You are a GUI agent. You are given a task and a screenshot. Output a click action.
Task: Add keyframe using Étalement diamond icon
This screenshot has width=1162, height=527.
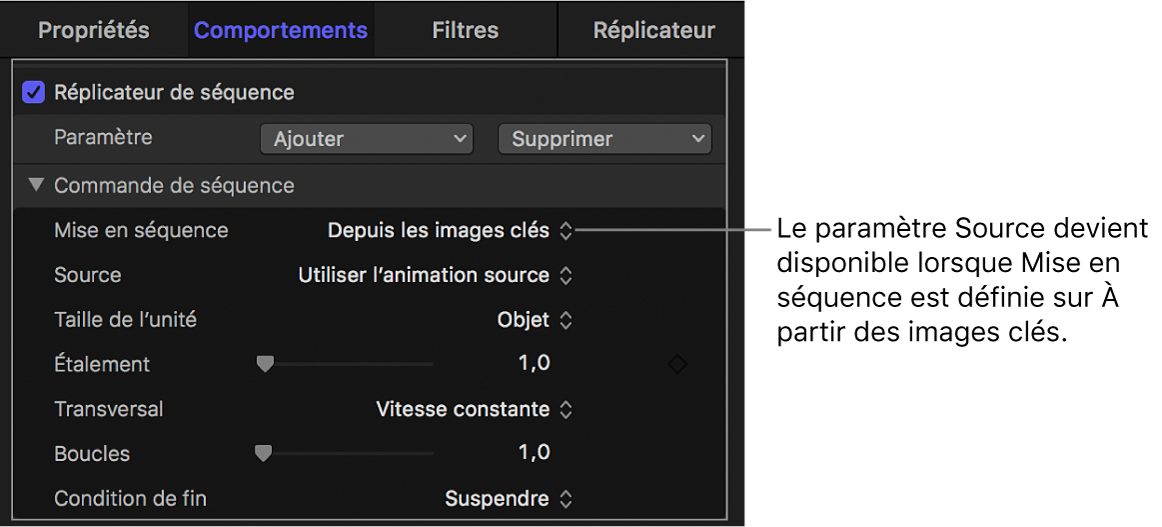tap(677, 365)
